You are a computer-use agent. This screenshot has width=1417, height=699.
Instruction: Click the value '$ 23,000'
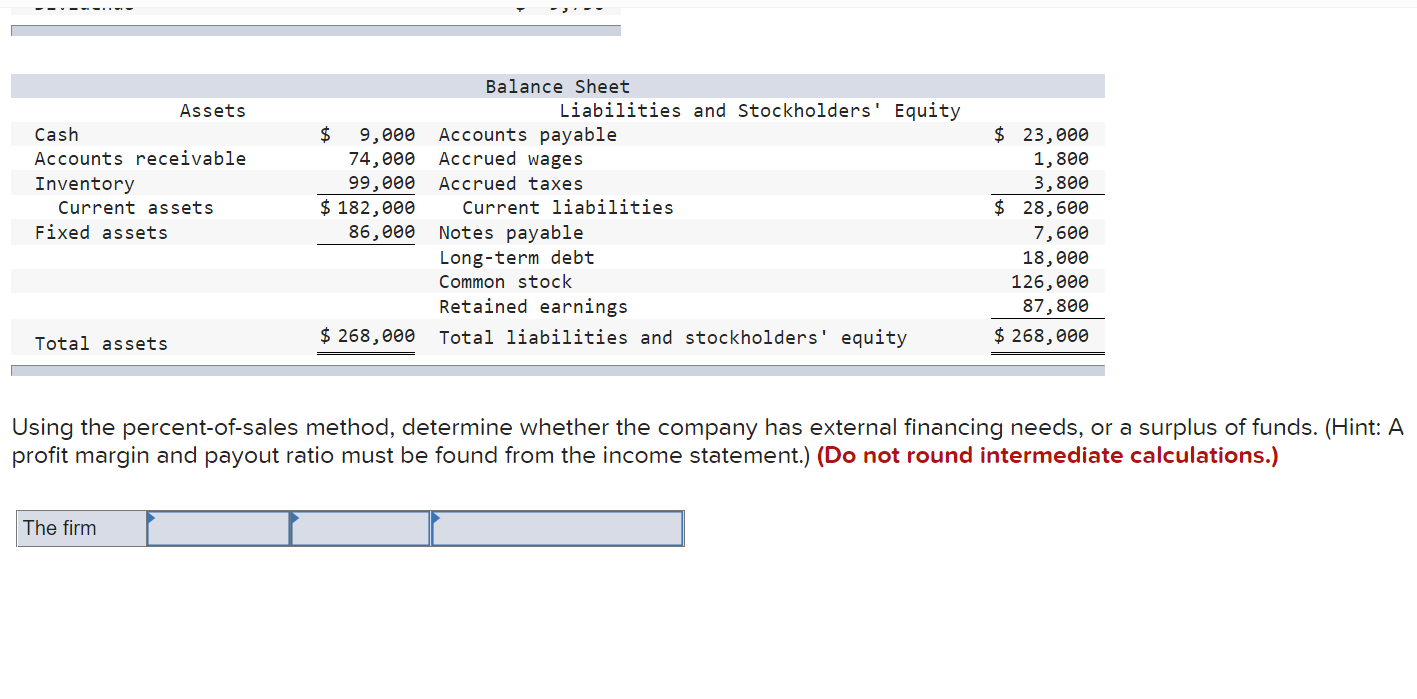(x=1041, y=135)
